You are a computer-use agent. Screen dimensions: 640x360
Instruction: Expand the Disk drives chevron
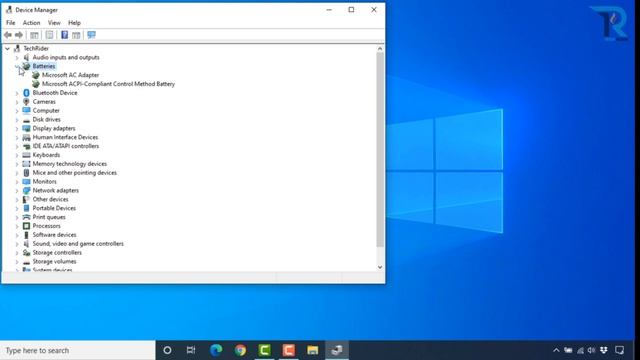[x=17, y=120]
